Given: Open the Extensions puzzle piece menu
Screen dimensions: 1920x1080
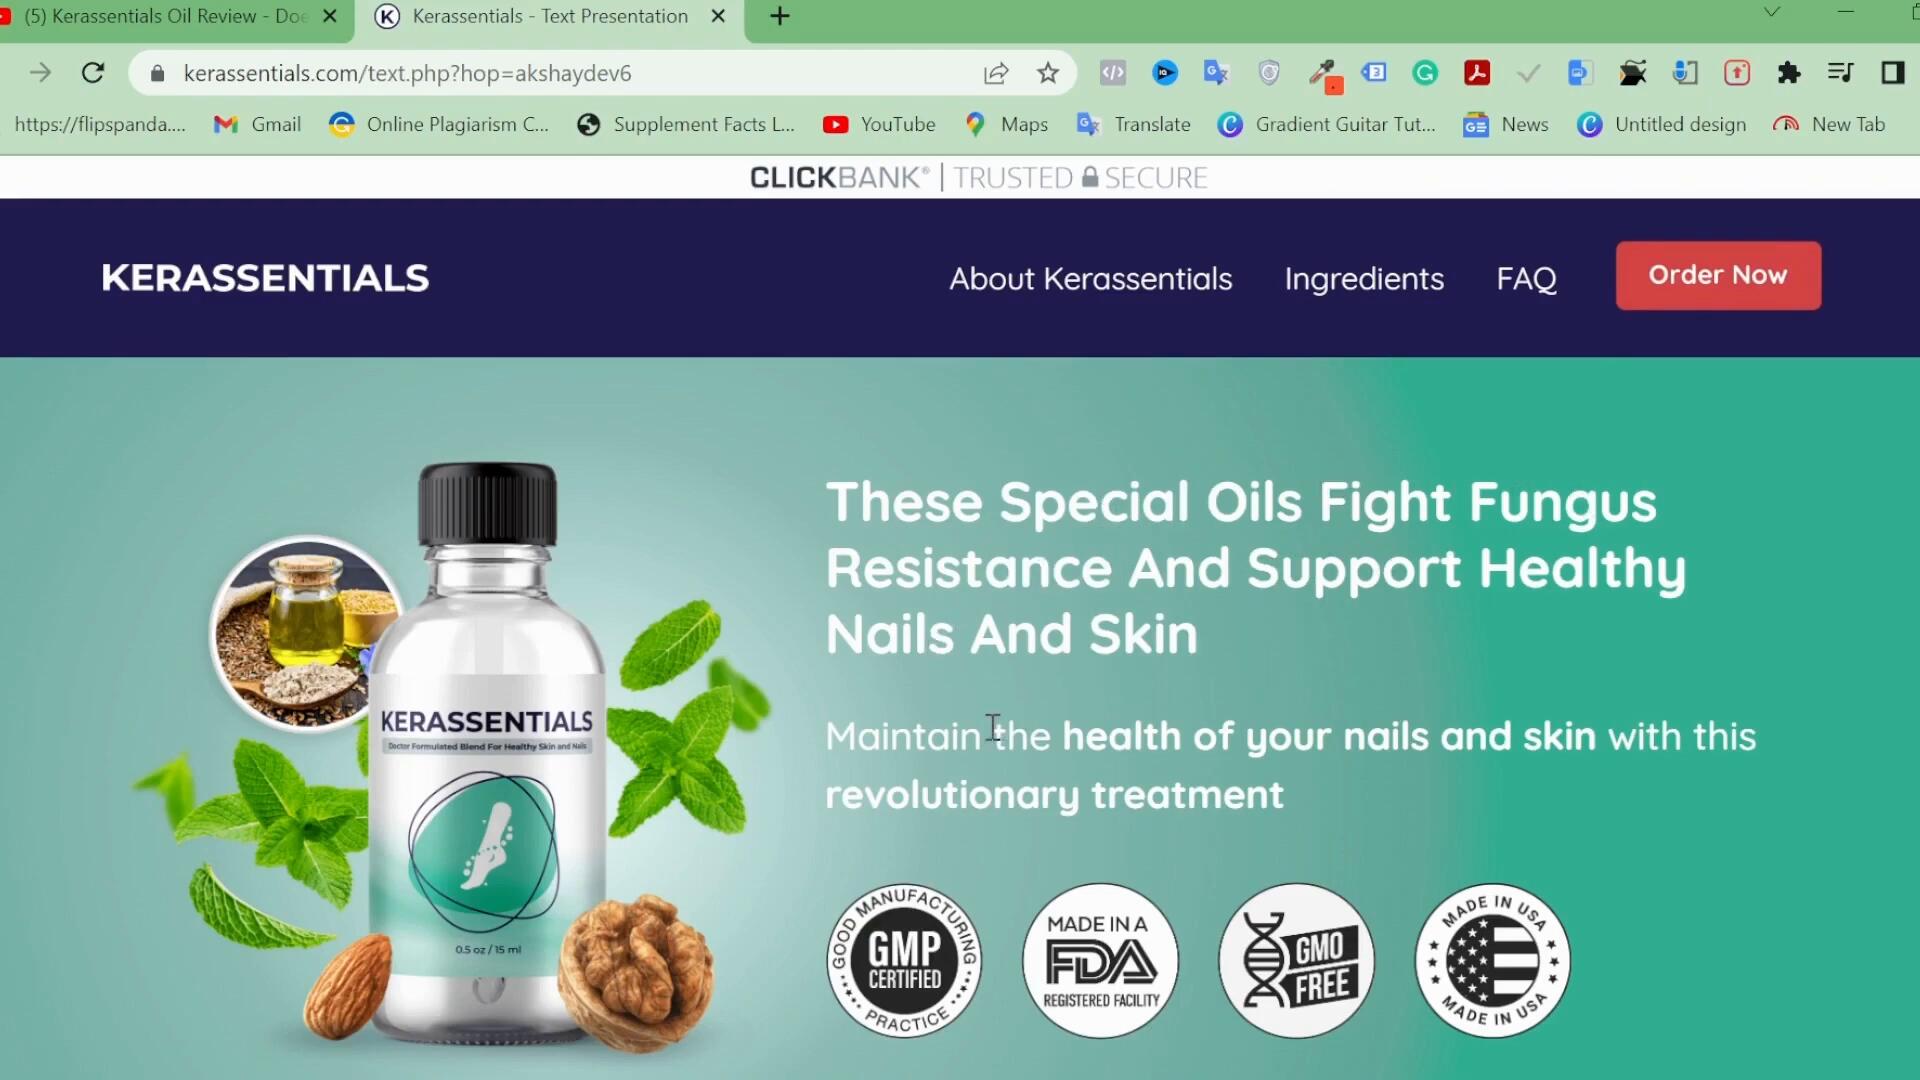Looking at the screenshot, I should click(x=1789, y=72).
